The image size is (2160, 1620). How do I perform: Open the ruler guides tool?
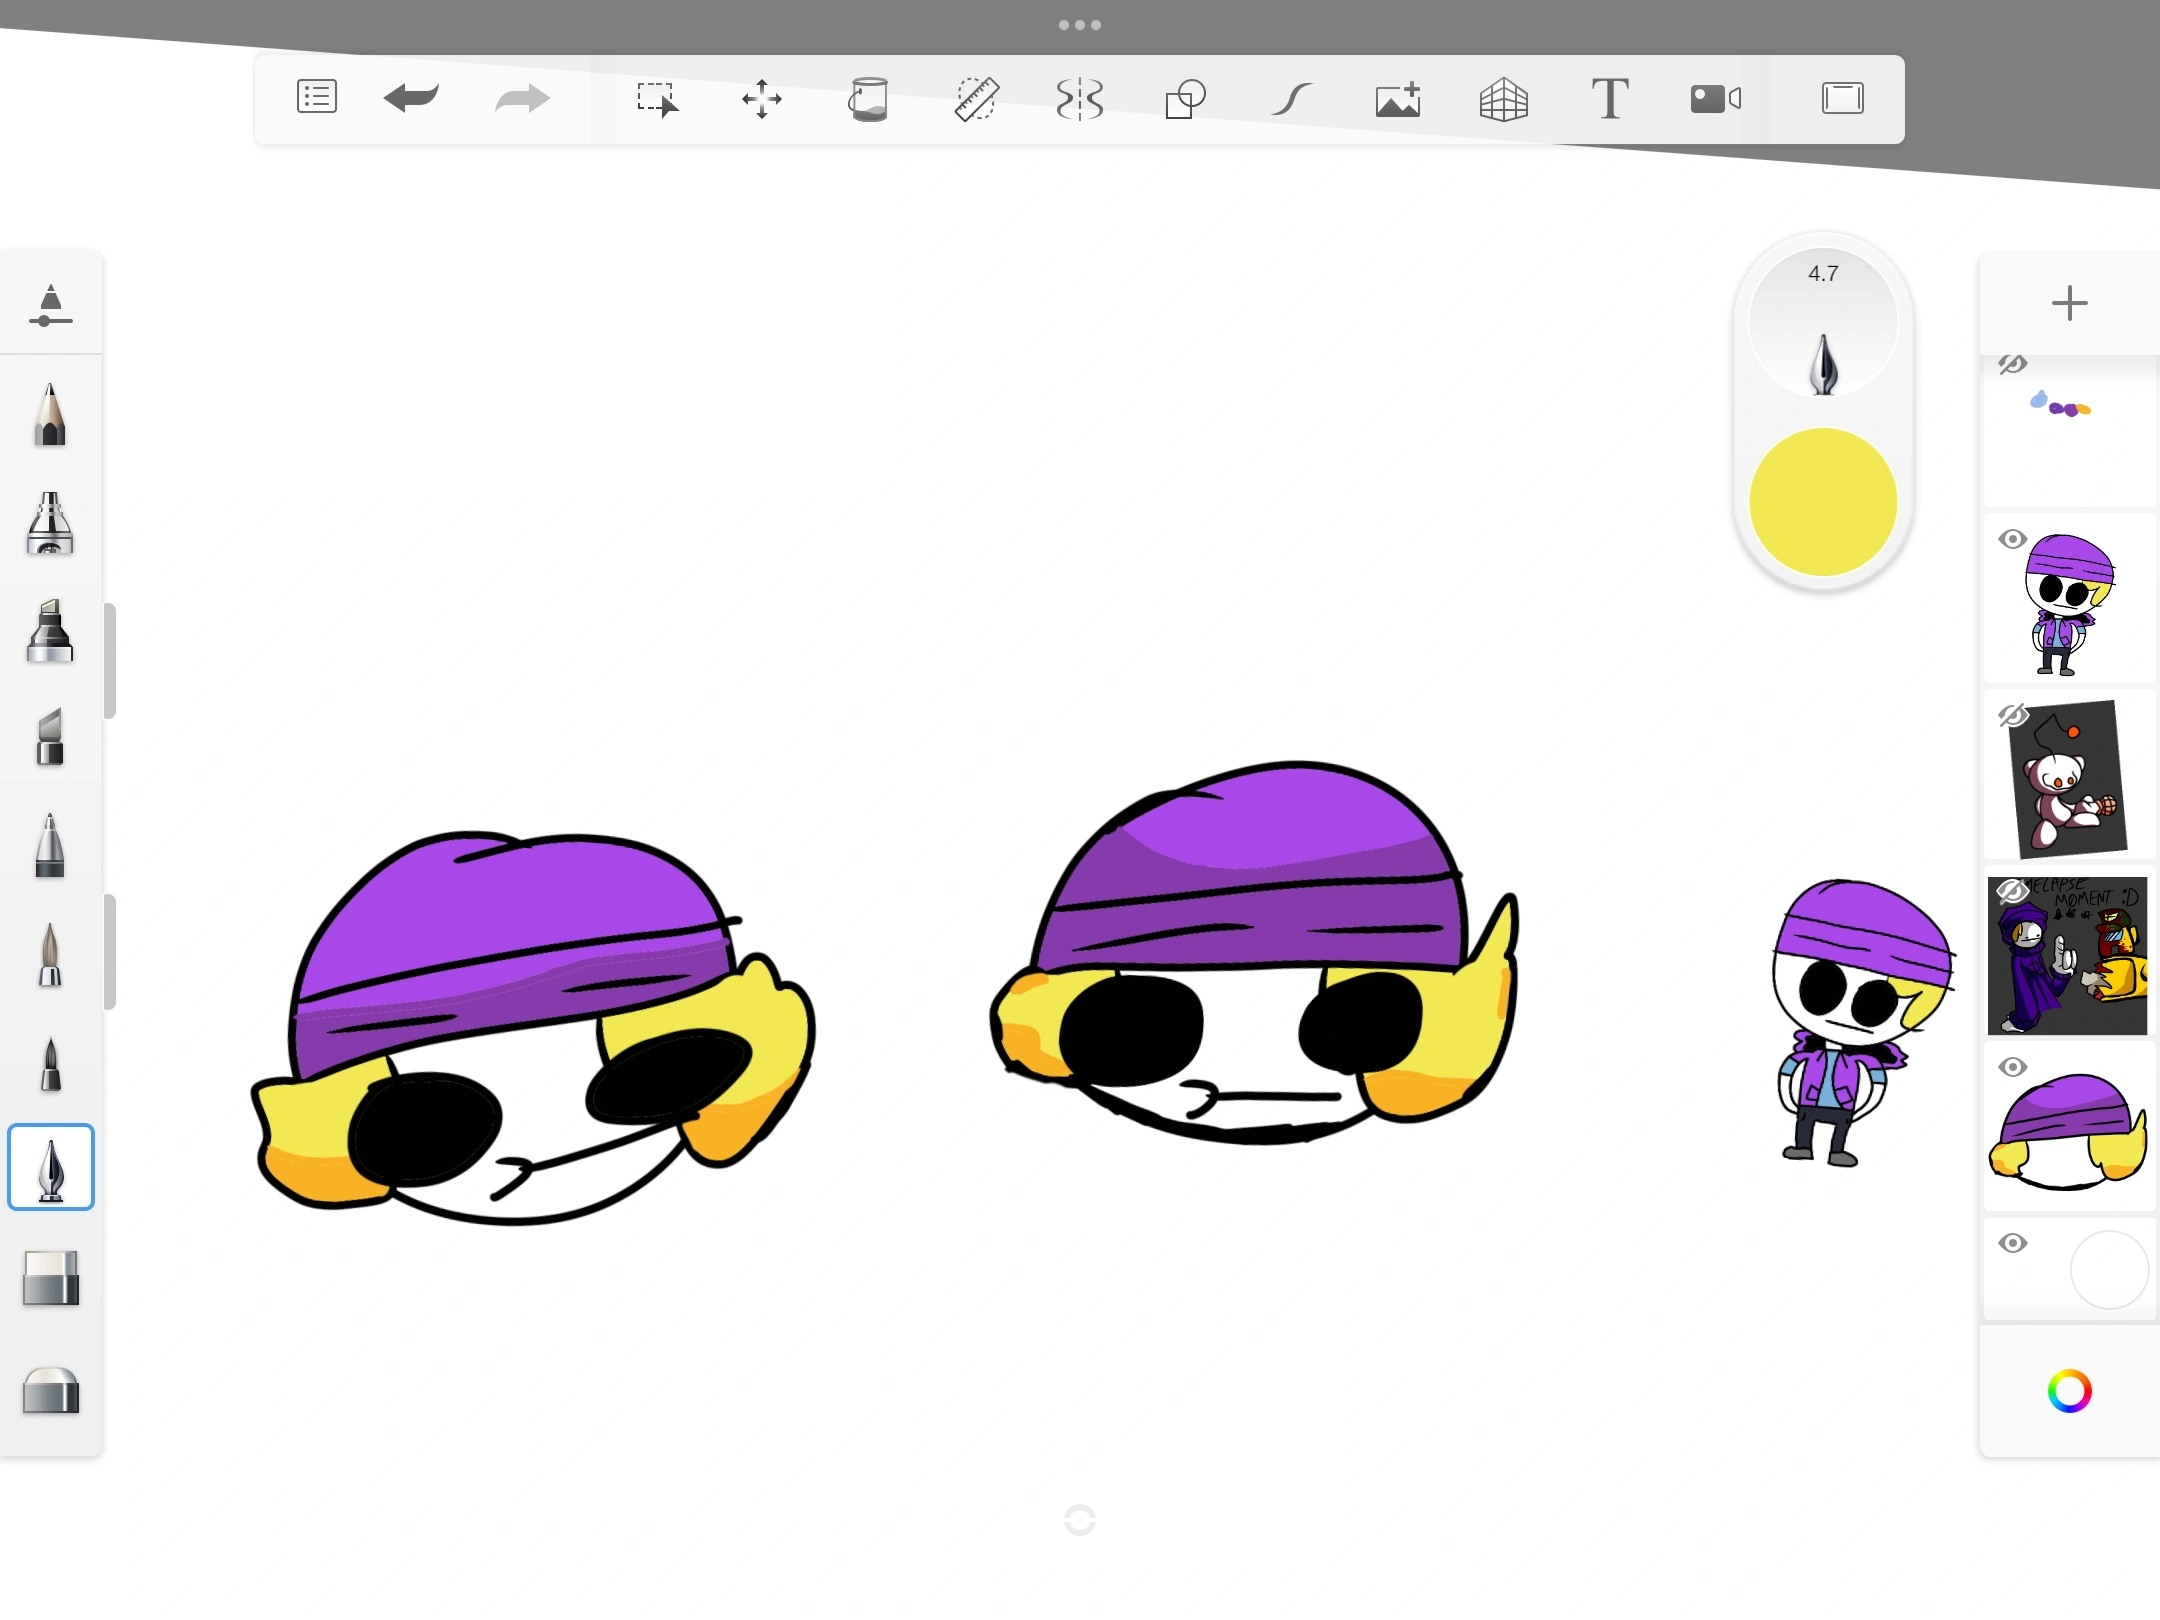click(x=975, y=99)
